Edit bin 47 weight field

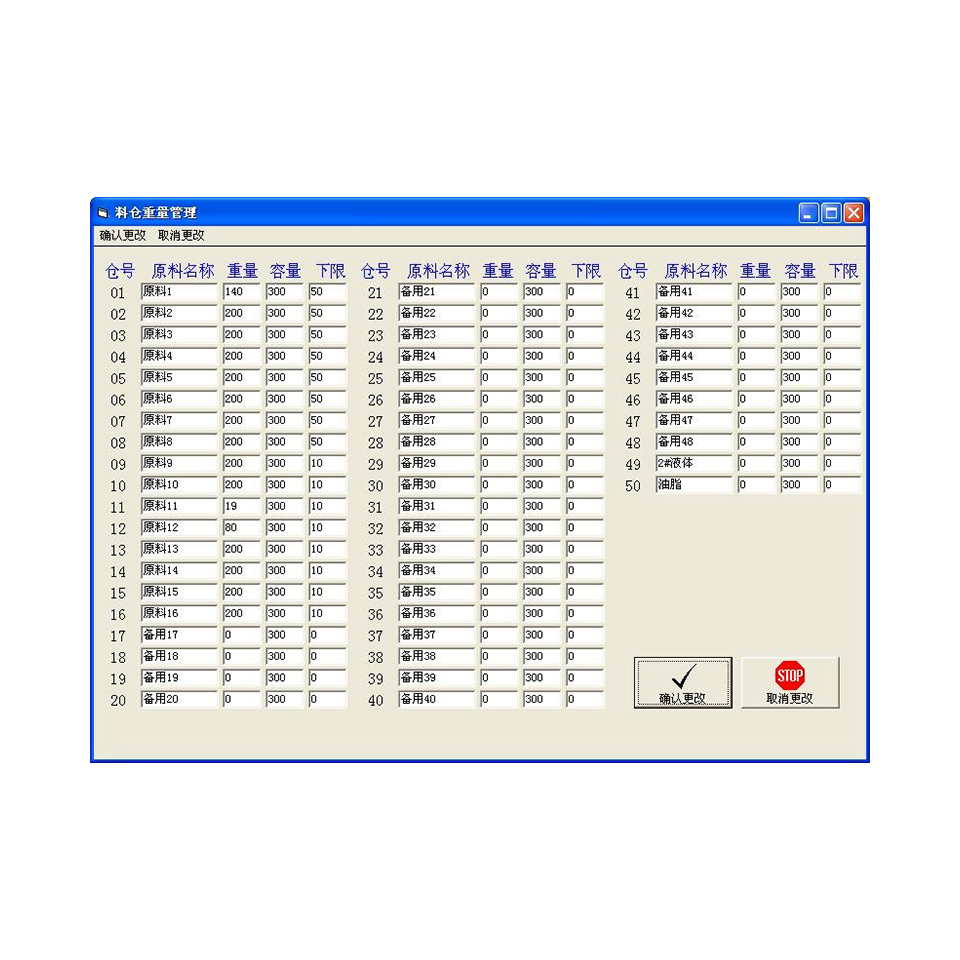tap(756, 421)
